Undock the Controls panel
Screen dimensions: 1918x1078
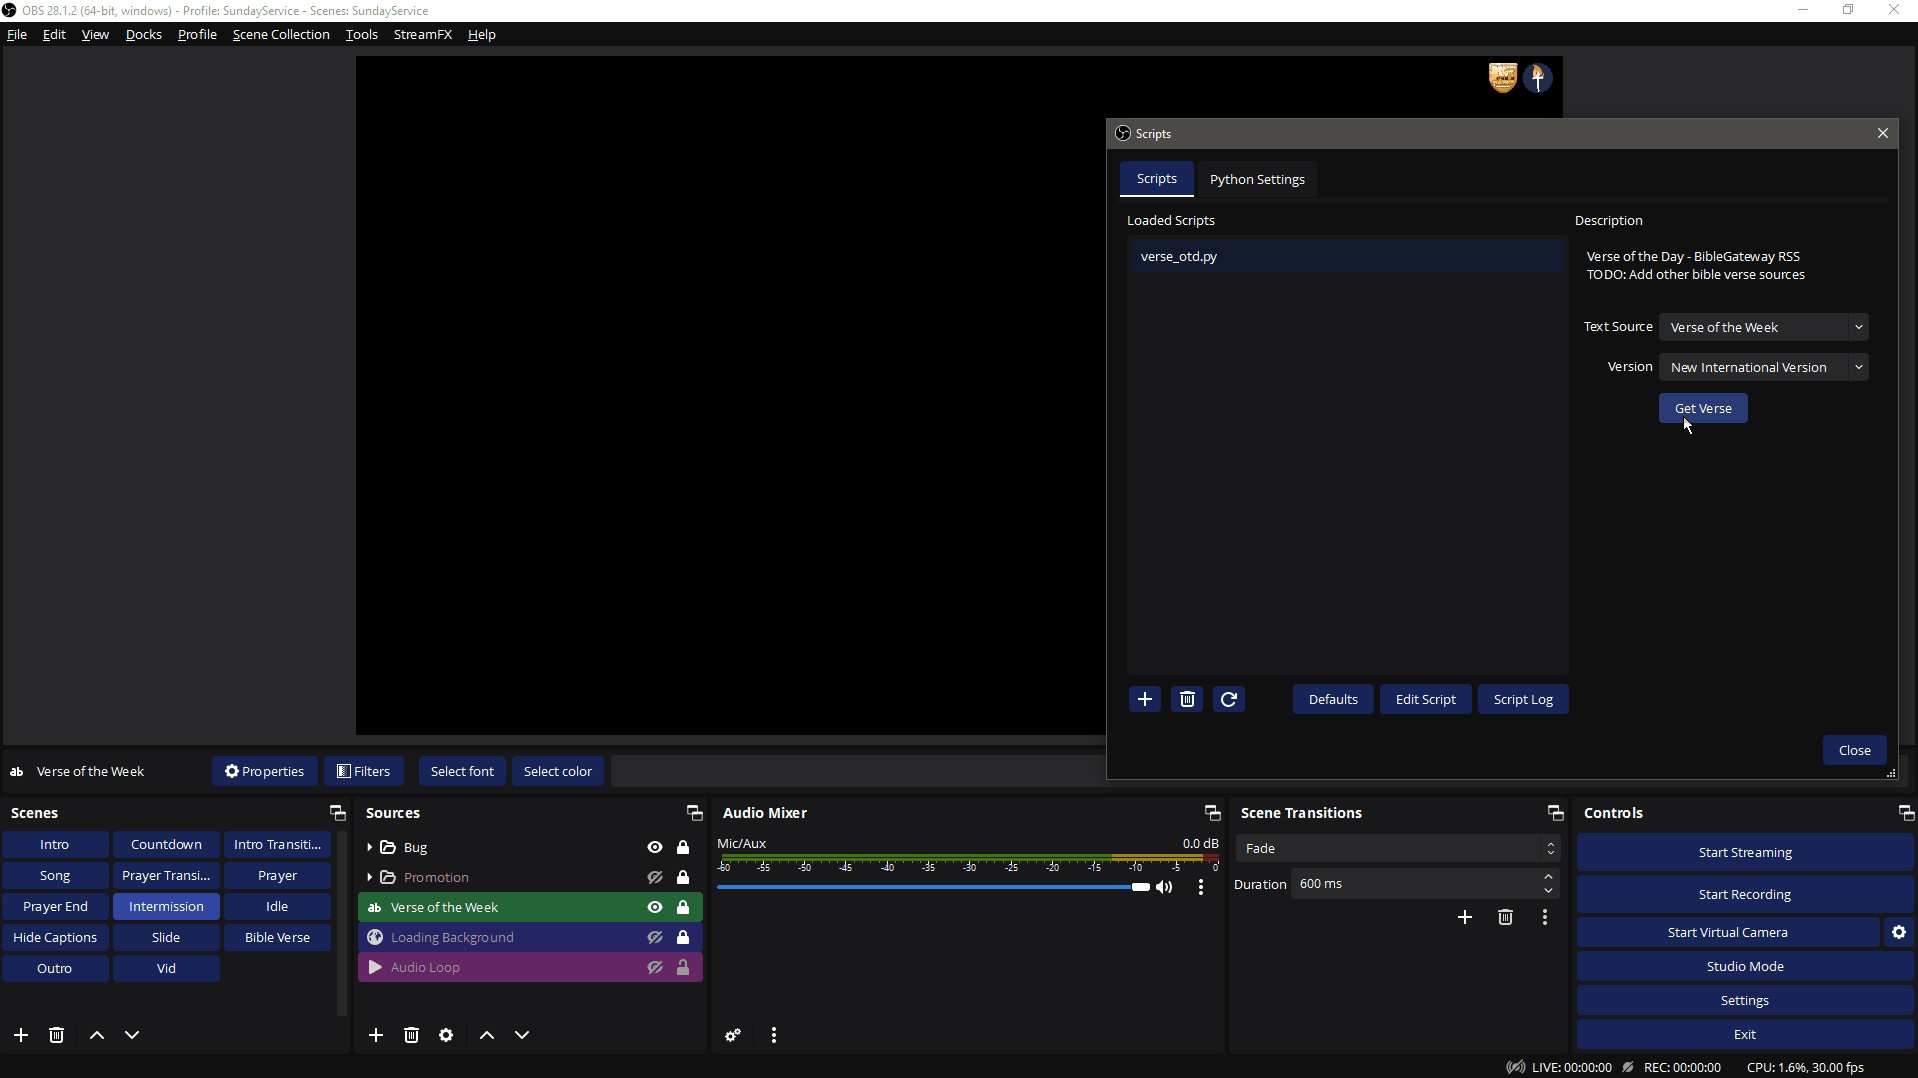click(x=1906, y=813)
